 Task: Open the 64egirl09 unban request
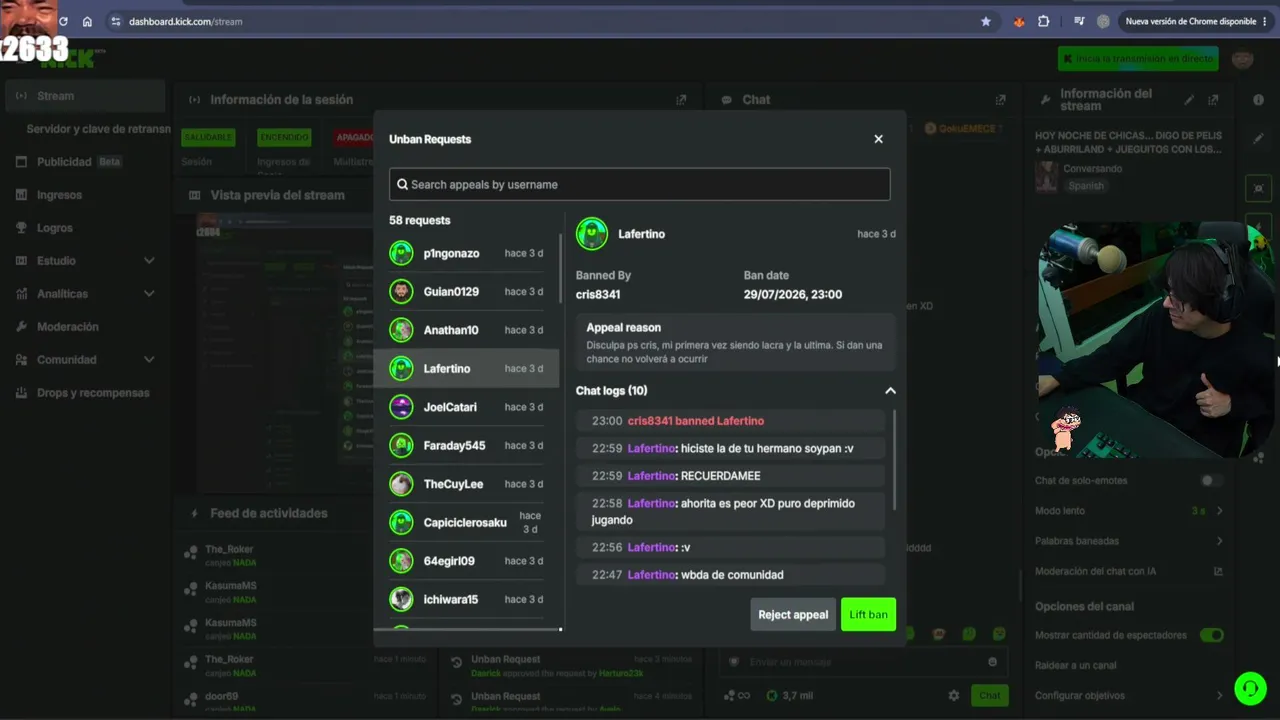pos(466,561)
